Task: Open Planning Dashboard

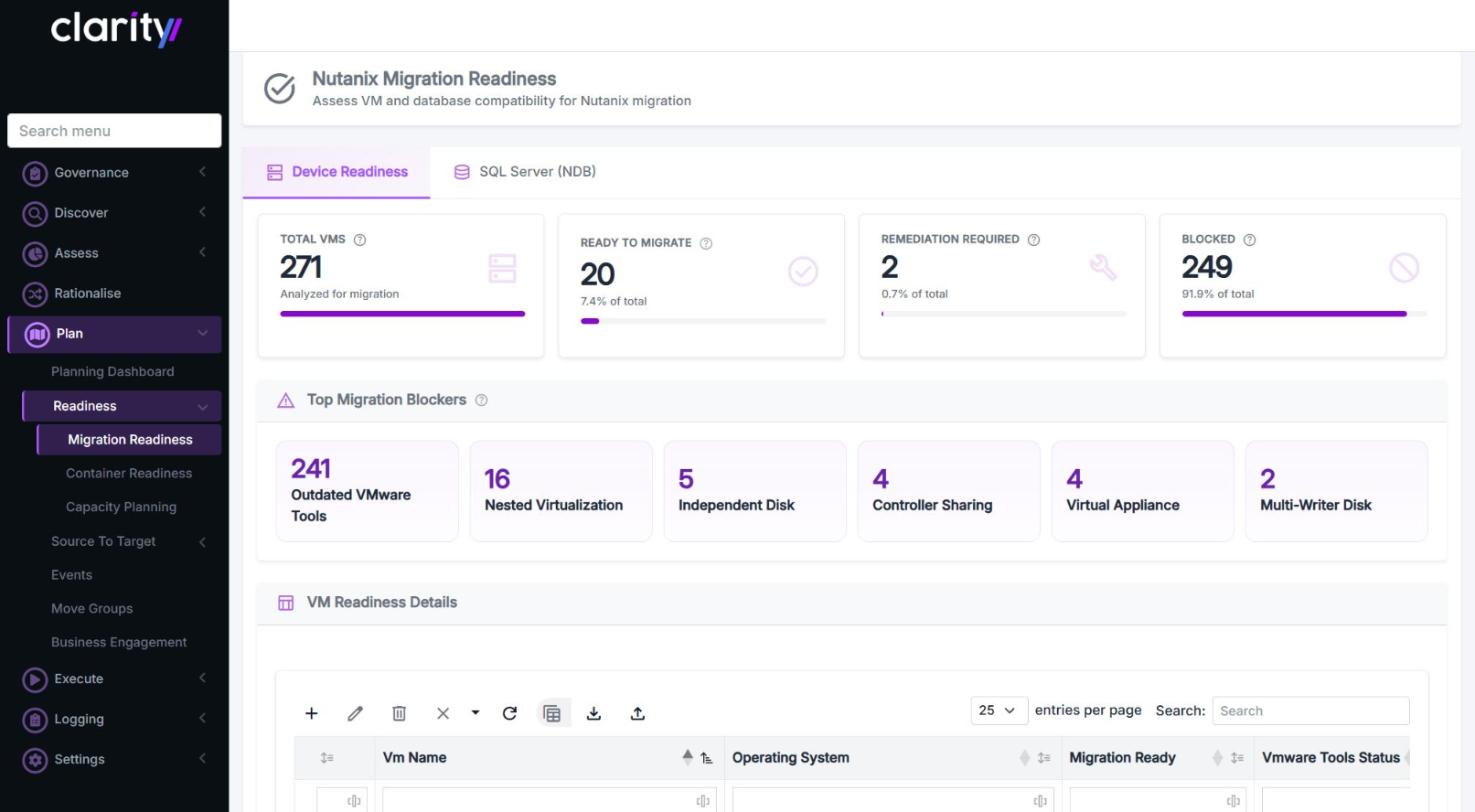Action: click(x=112, y=371)
